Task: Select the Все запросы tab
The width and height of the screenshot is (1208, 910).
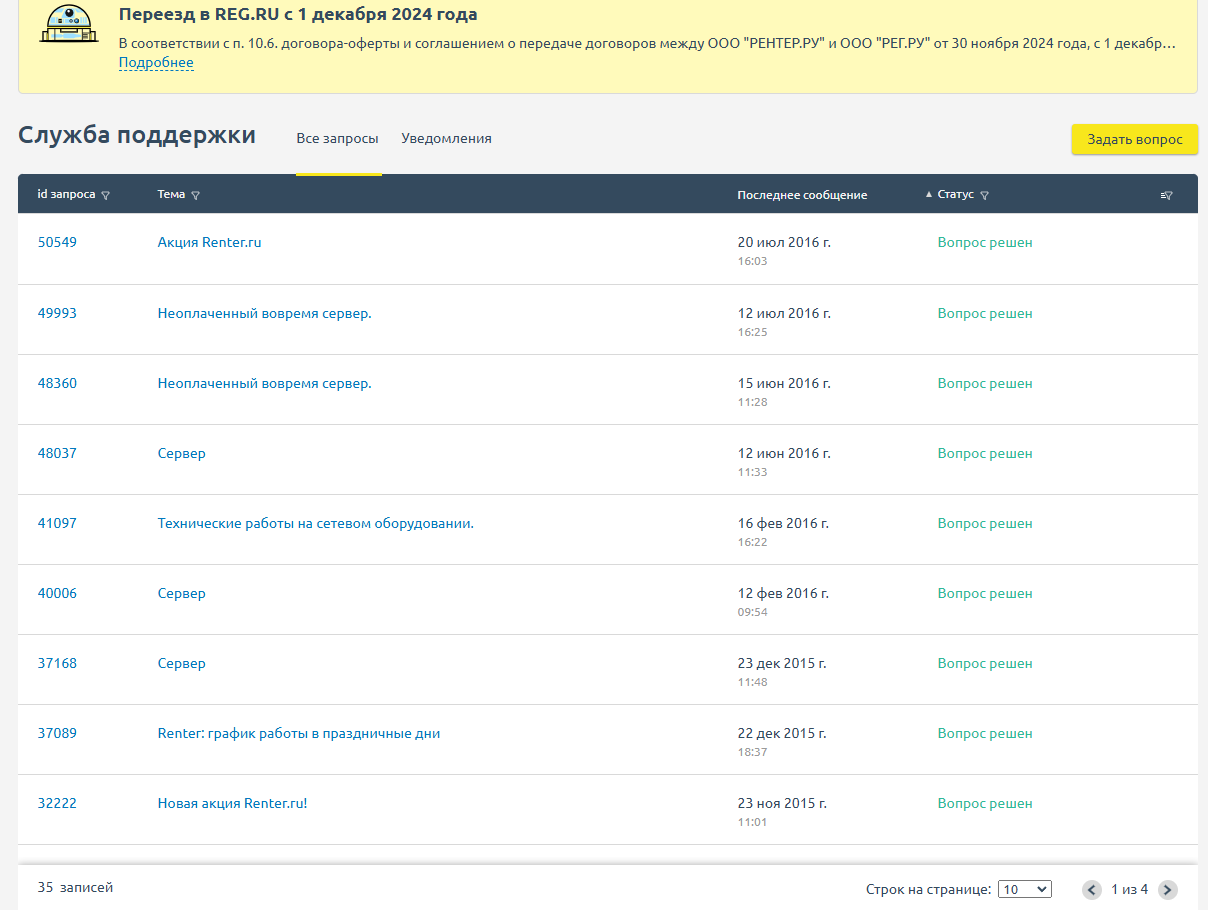Action: coord(337,139)
